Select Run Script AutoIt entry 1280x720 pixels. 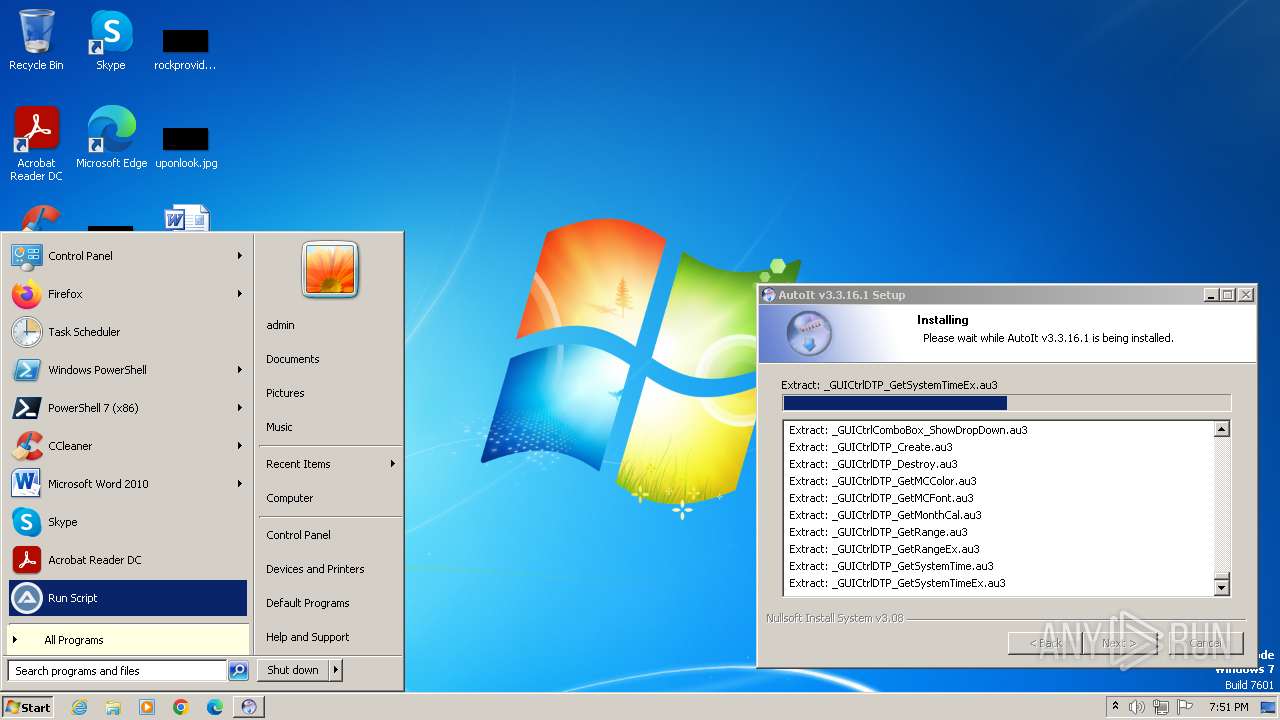pyautogui.click(x=128, y=598)
